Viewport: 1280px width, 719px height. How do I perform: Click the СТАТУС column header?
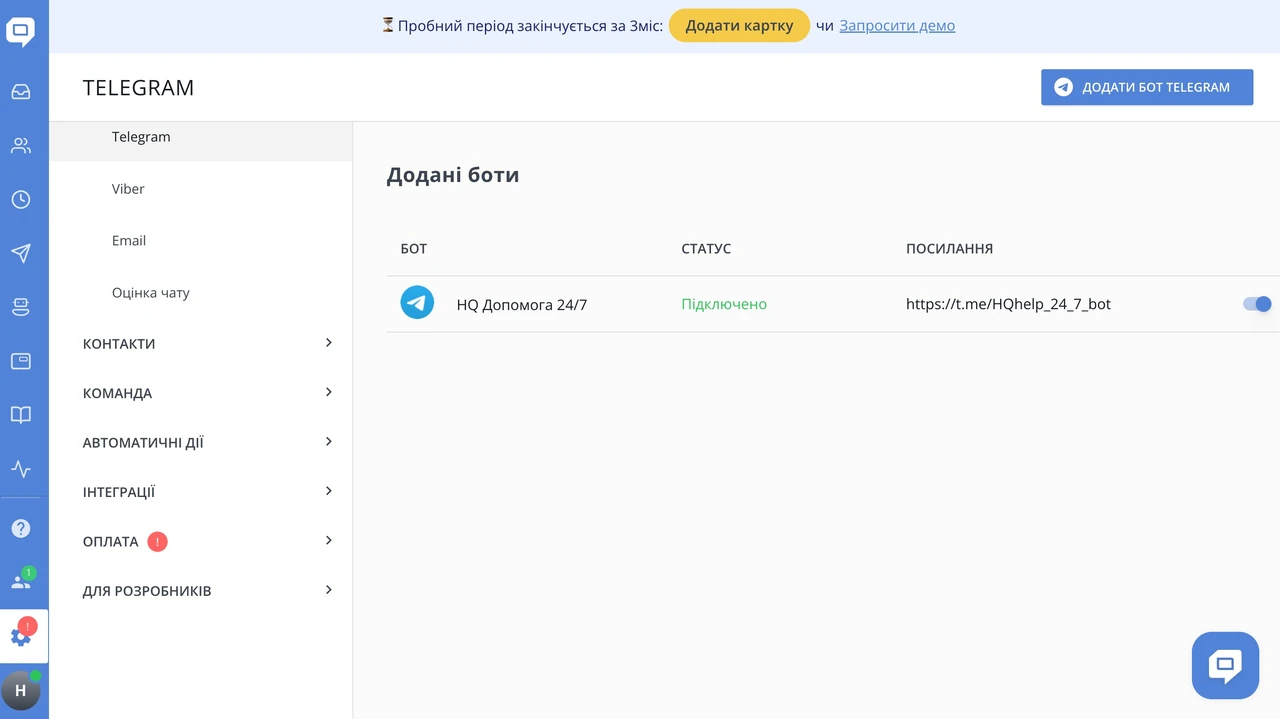[x=706, y=248]
